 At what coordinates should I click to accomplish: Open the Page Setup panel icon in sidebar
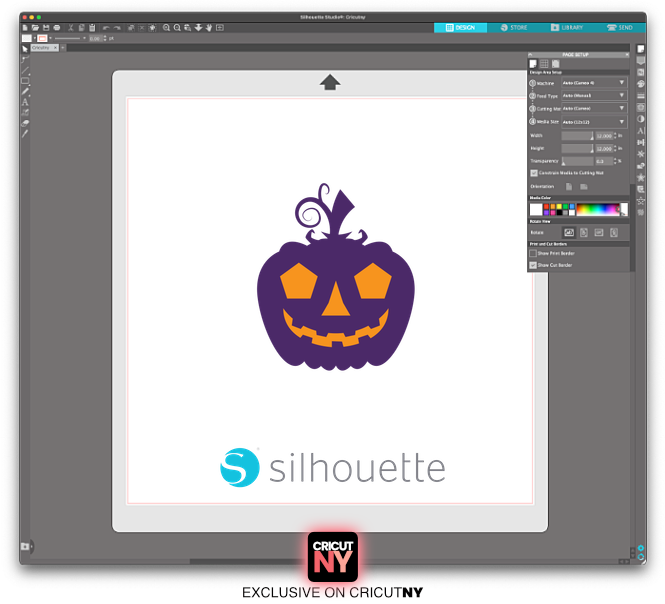pyautogui.click(x=641, y=49)
